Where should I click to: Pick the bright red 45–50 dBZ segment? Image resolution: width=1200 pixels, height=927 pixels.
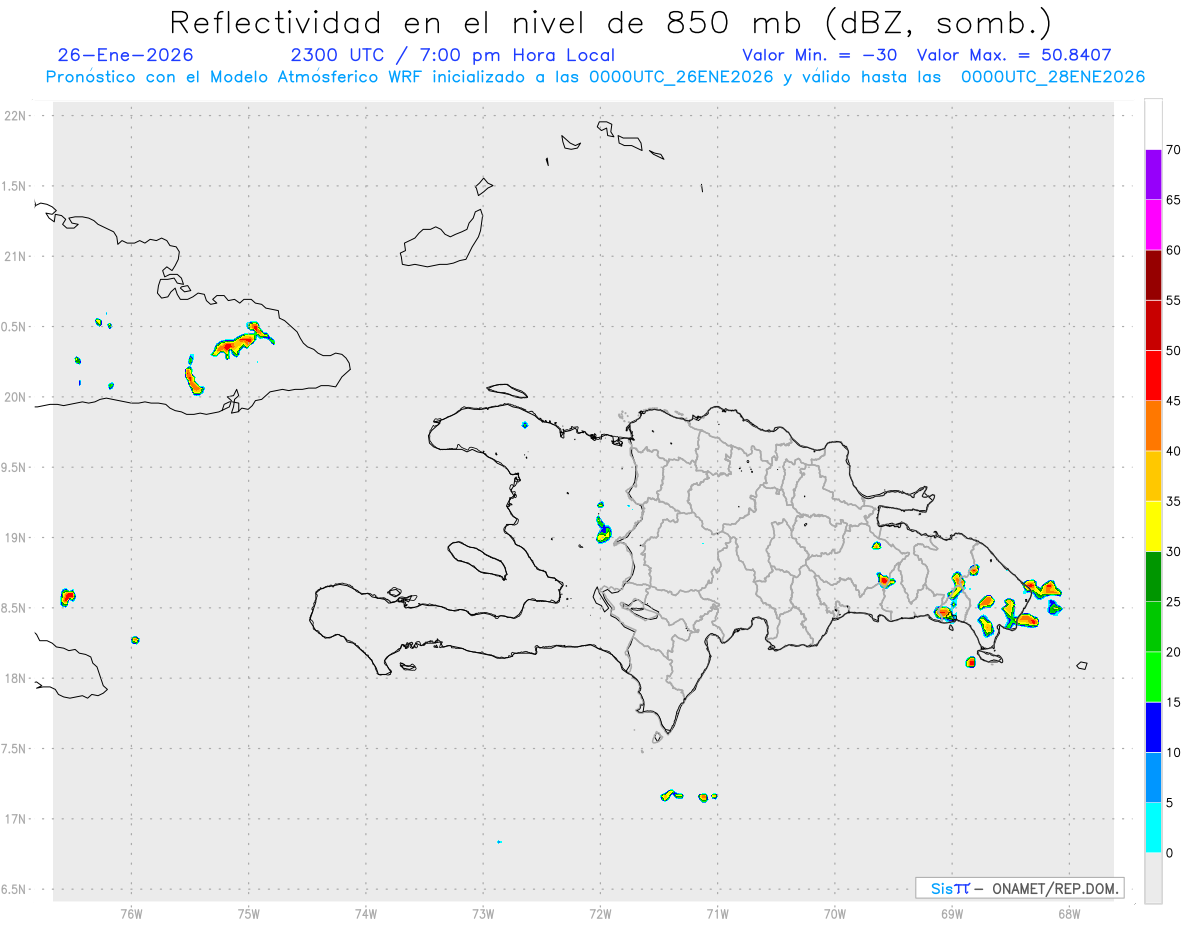pyautogui.click(x=1153, y=376)
